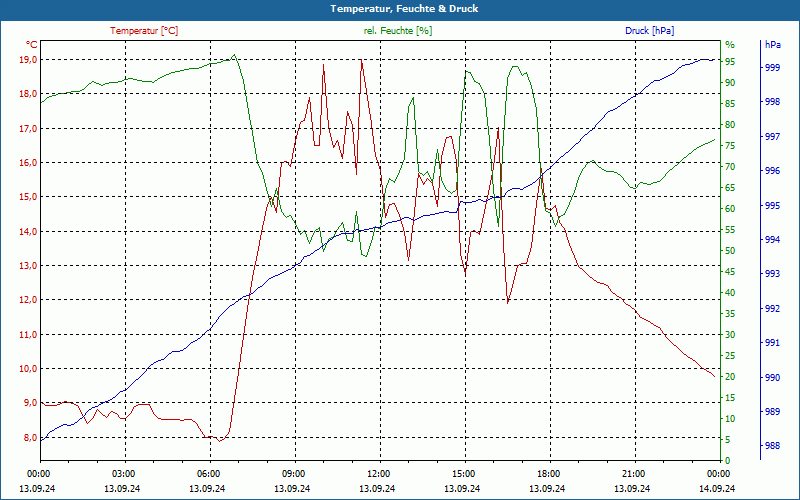The height and width of the screenshot is (500, 800).
Task: Click the '30' humidity axis value
Action: pyautogui.click(x=730, y=335)
